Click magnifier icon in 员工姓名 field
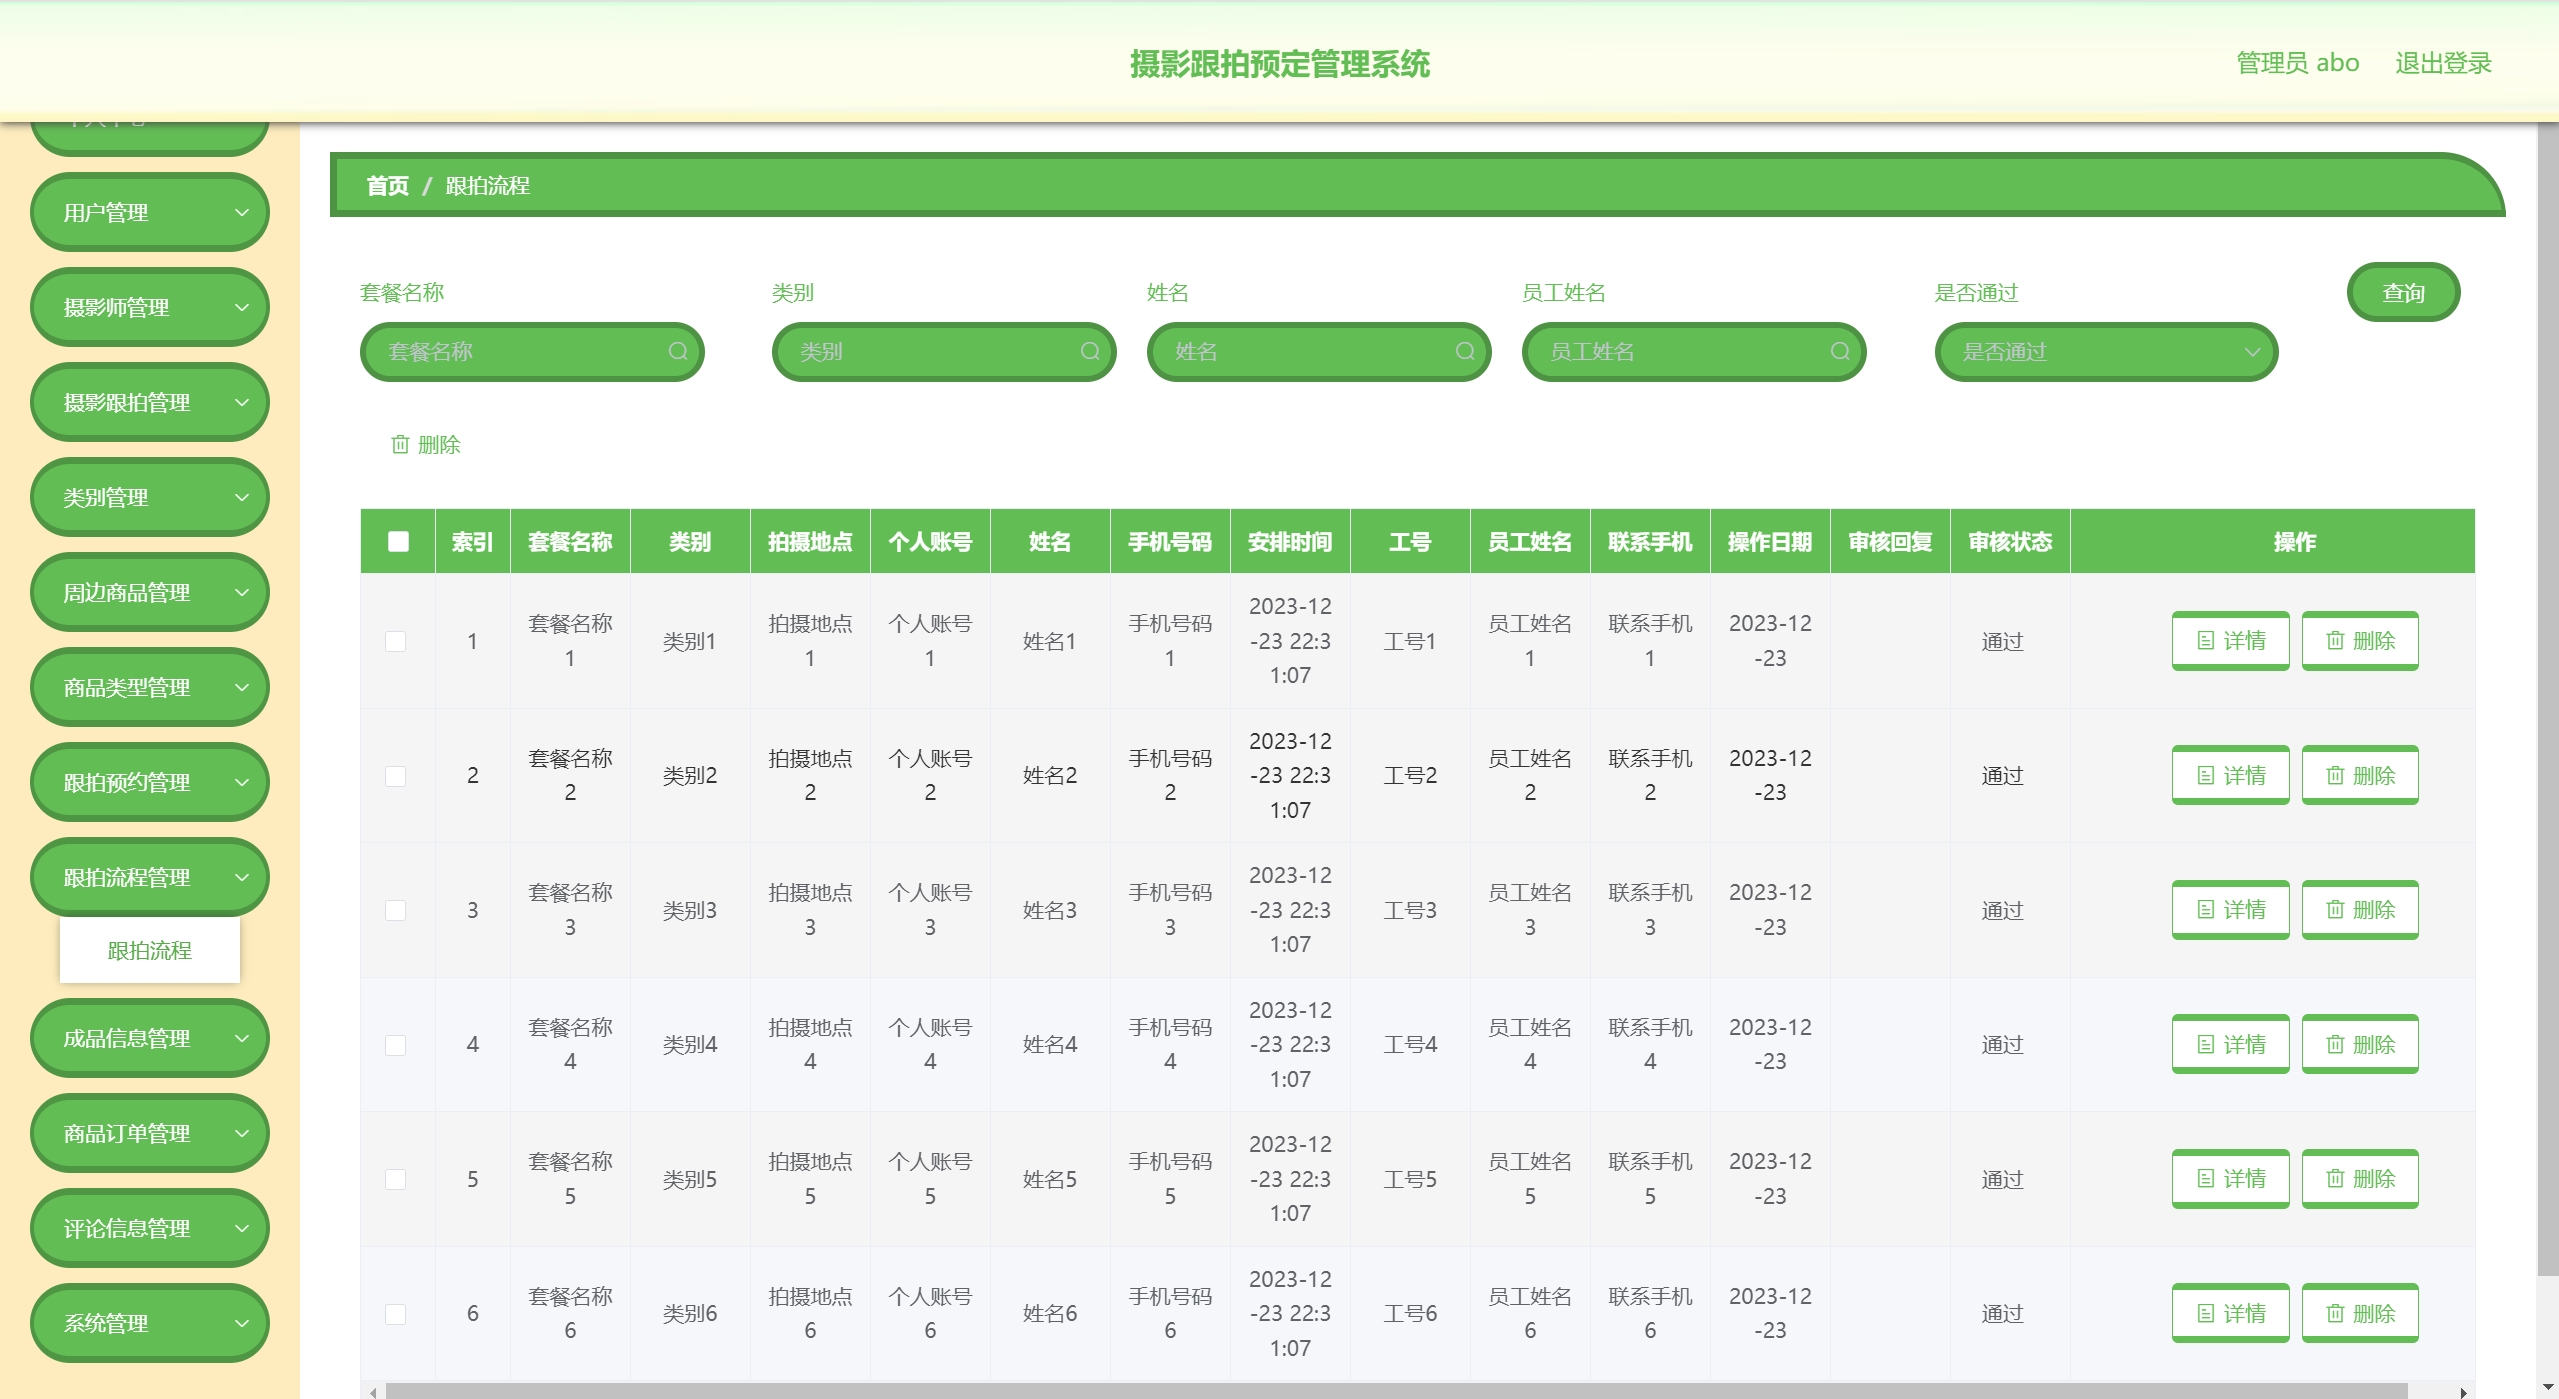The image size is (2559, 1399). (x=1840, y=351)
